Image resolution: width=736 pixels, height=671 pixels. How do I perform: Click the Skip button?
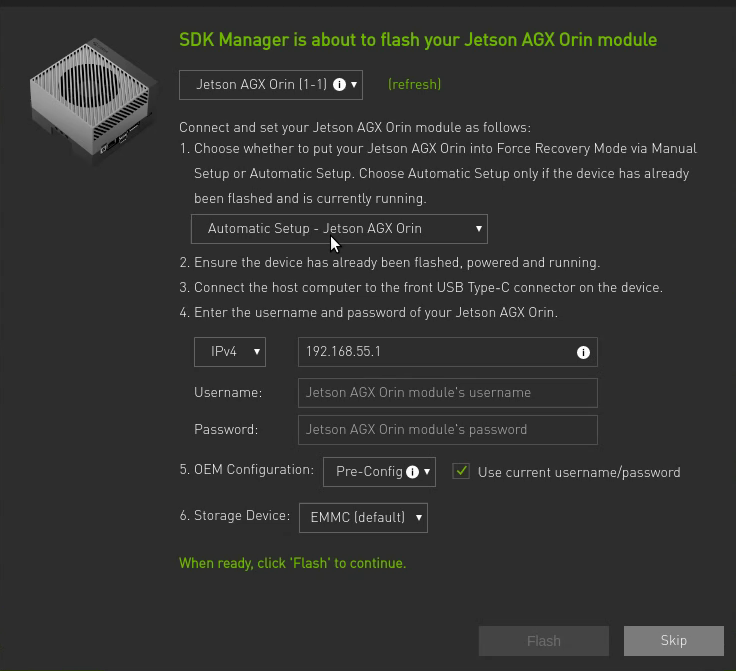click(674, 641)
